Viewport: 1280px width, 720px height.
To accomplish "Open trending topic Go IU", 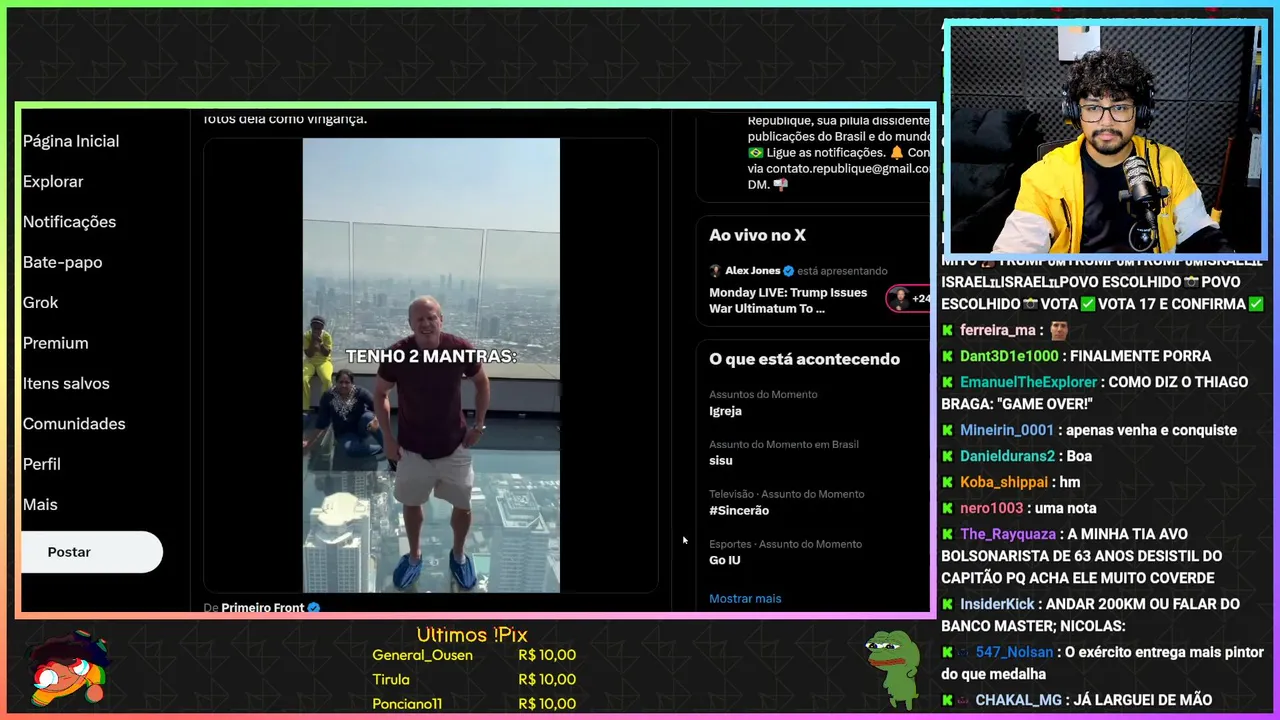I will (725, 561).
